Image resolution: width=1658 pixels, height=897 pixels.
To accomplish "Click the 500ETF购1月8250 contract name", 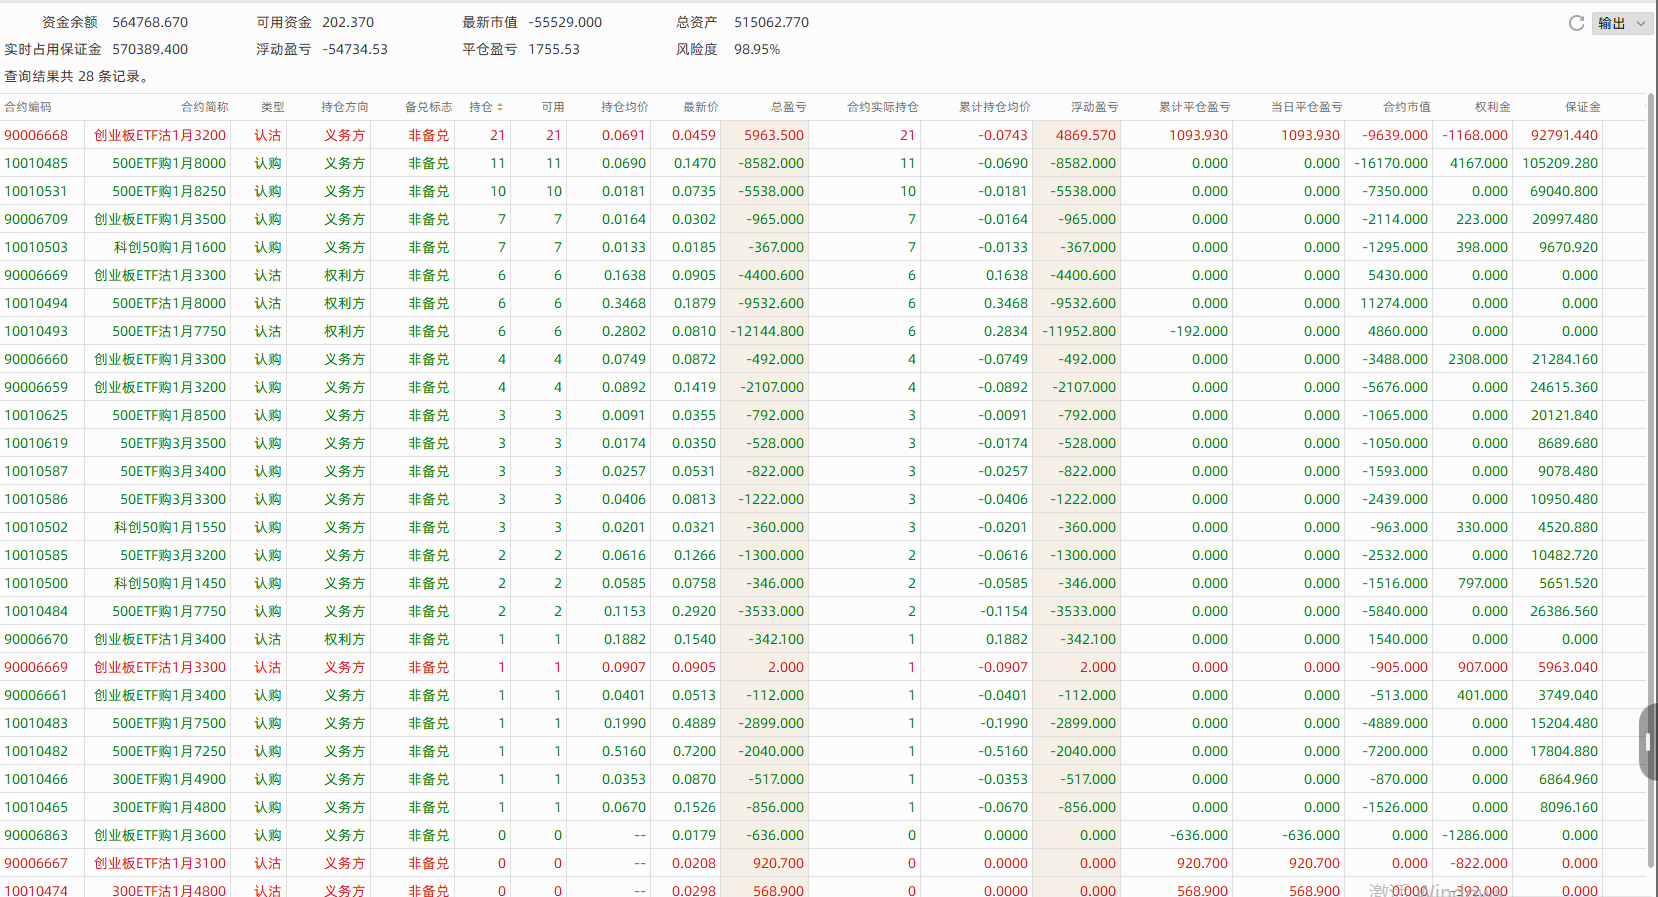I will coord(169,191).
